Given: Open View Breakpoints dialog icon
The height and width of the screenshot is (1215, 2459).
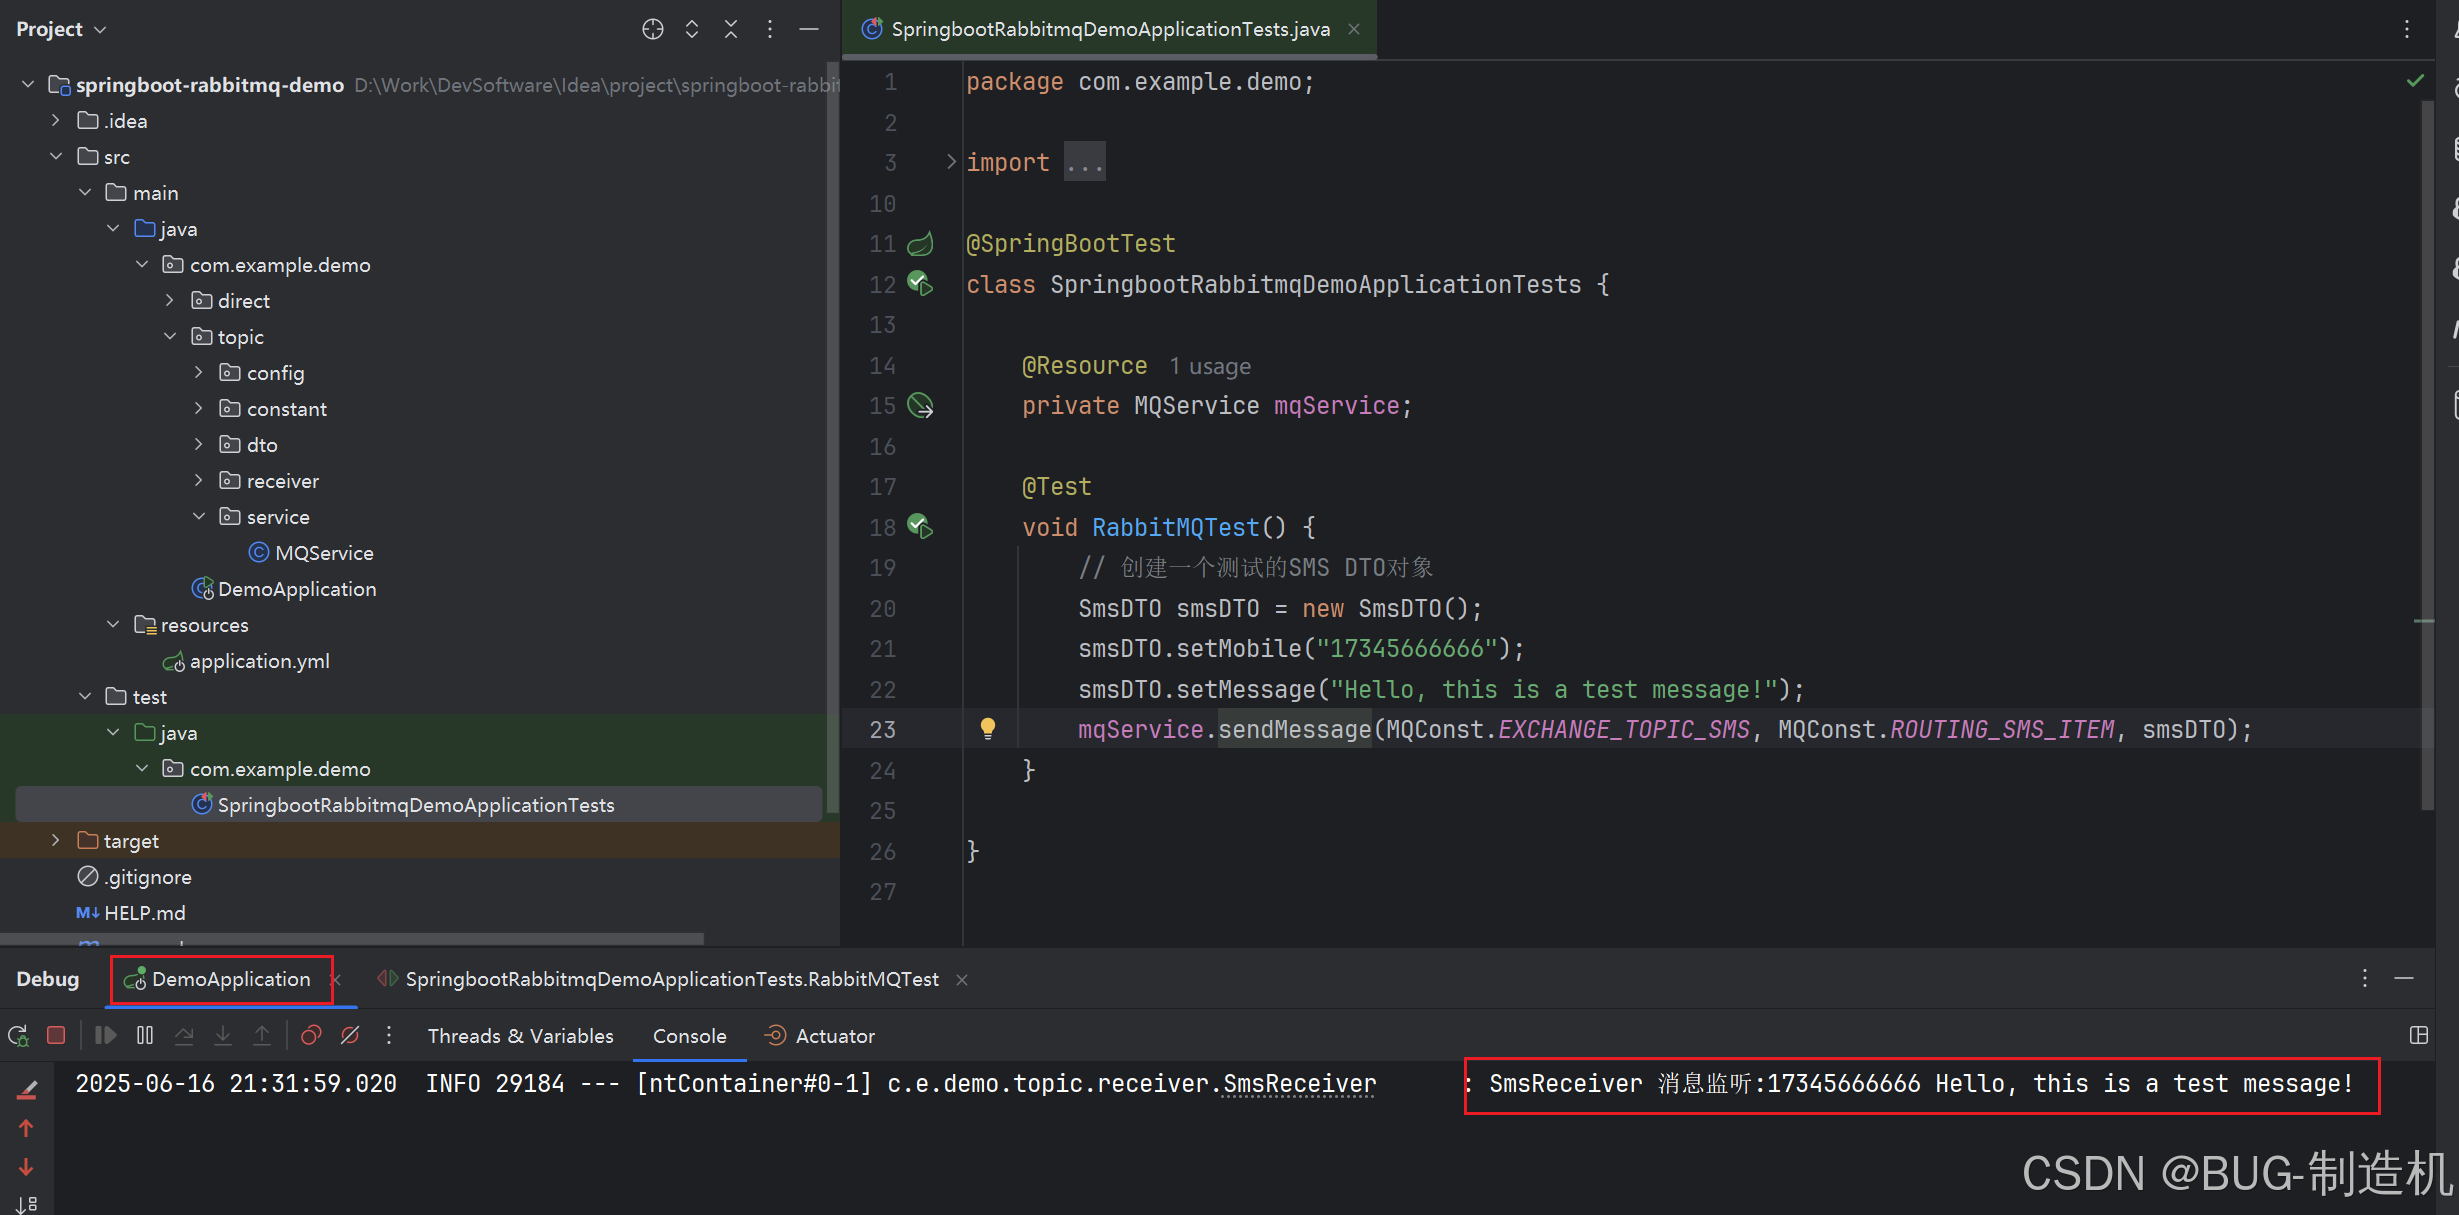Looking at the screenshot, I should tap(311, 1035).
